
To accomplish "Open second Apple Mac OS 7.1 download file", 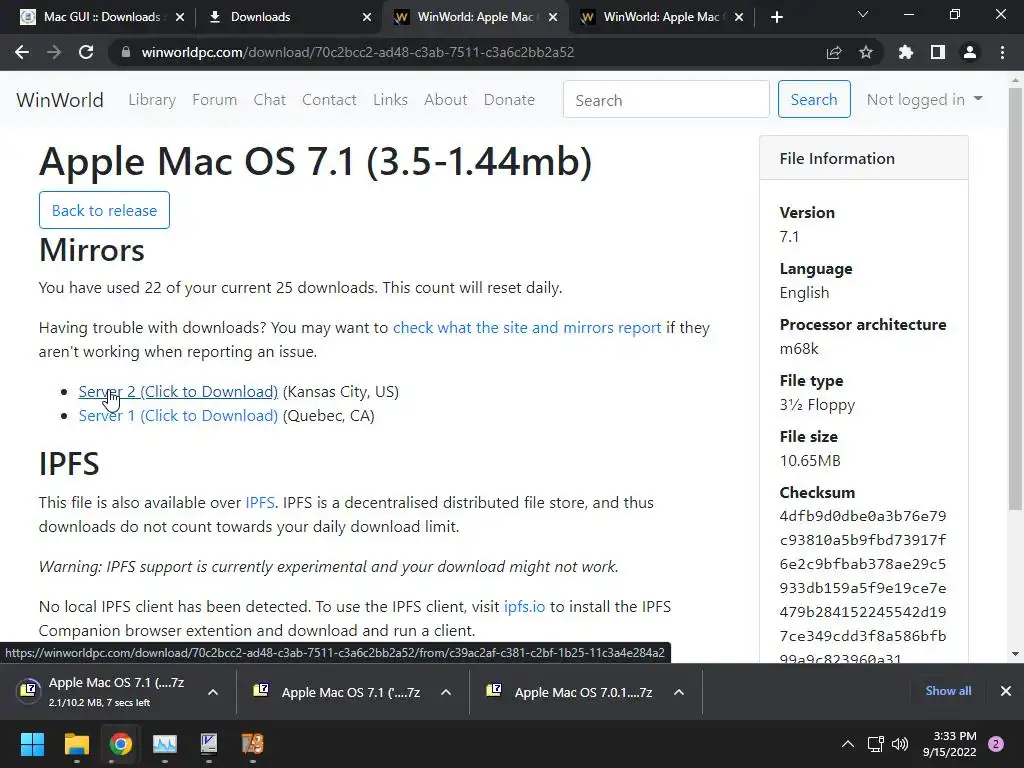I will point(340,692).
